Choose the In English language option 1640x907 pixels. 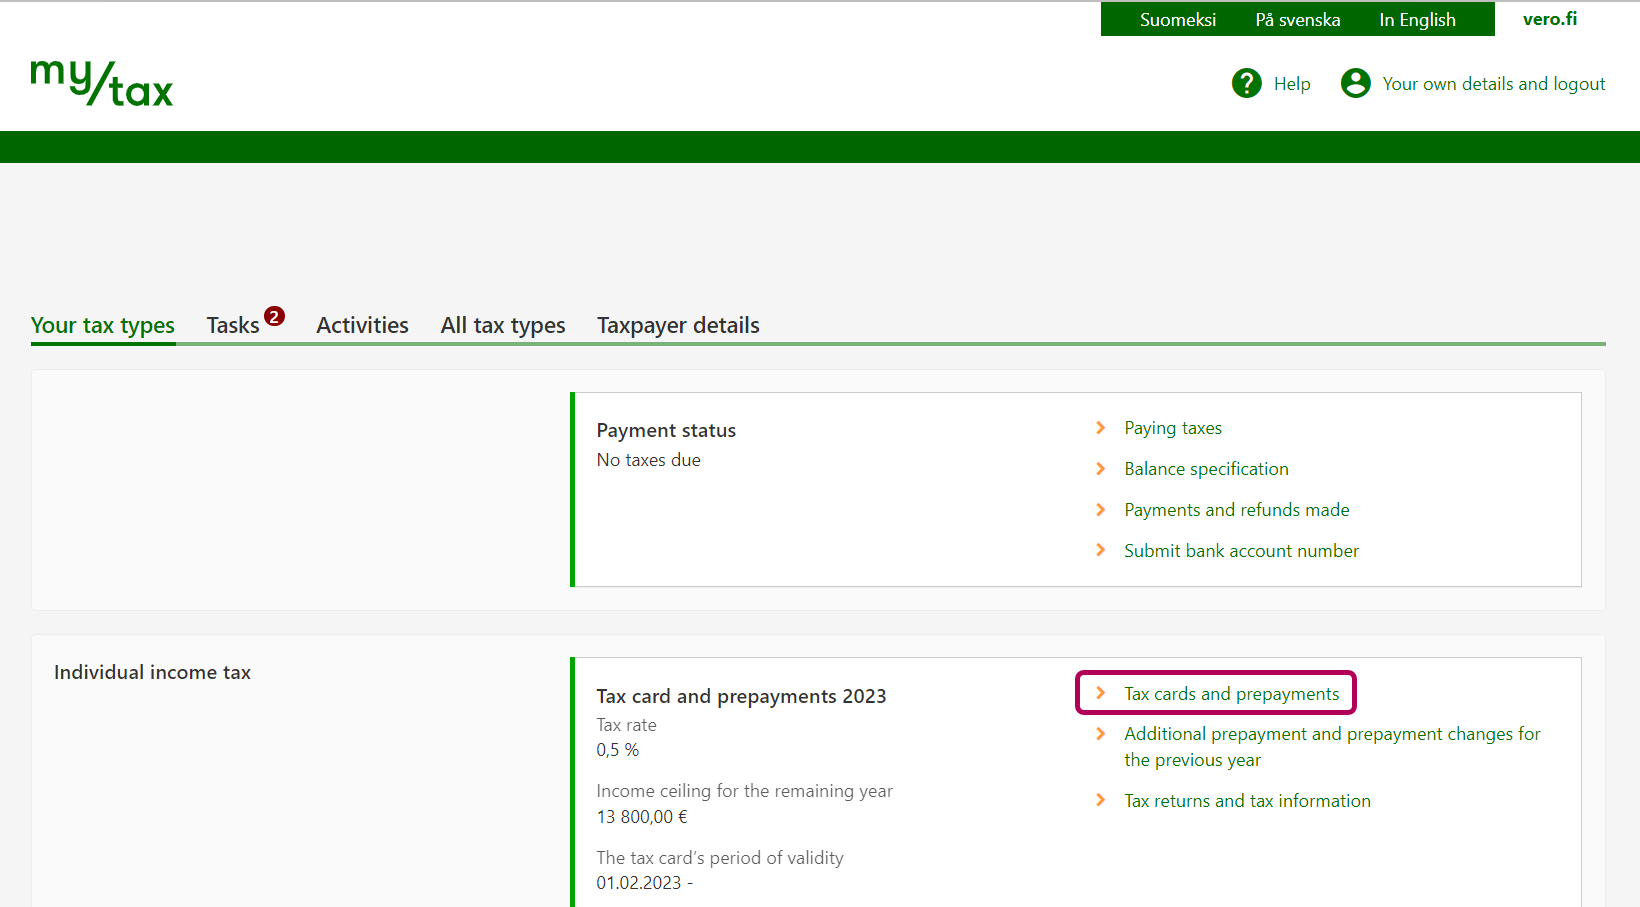(x=1417, y=20)
